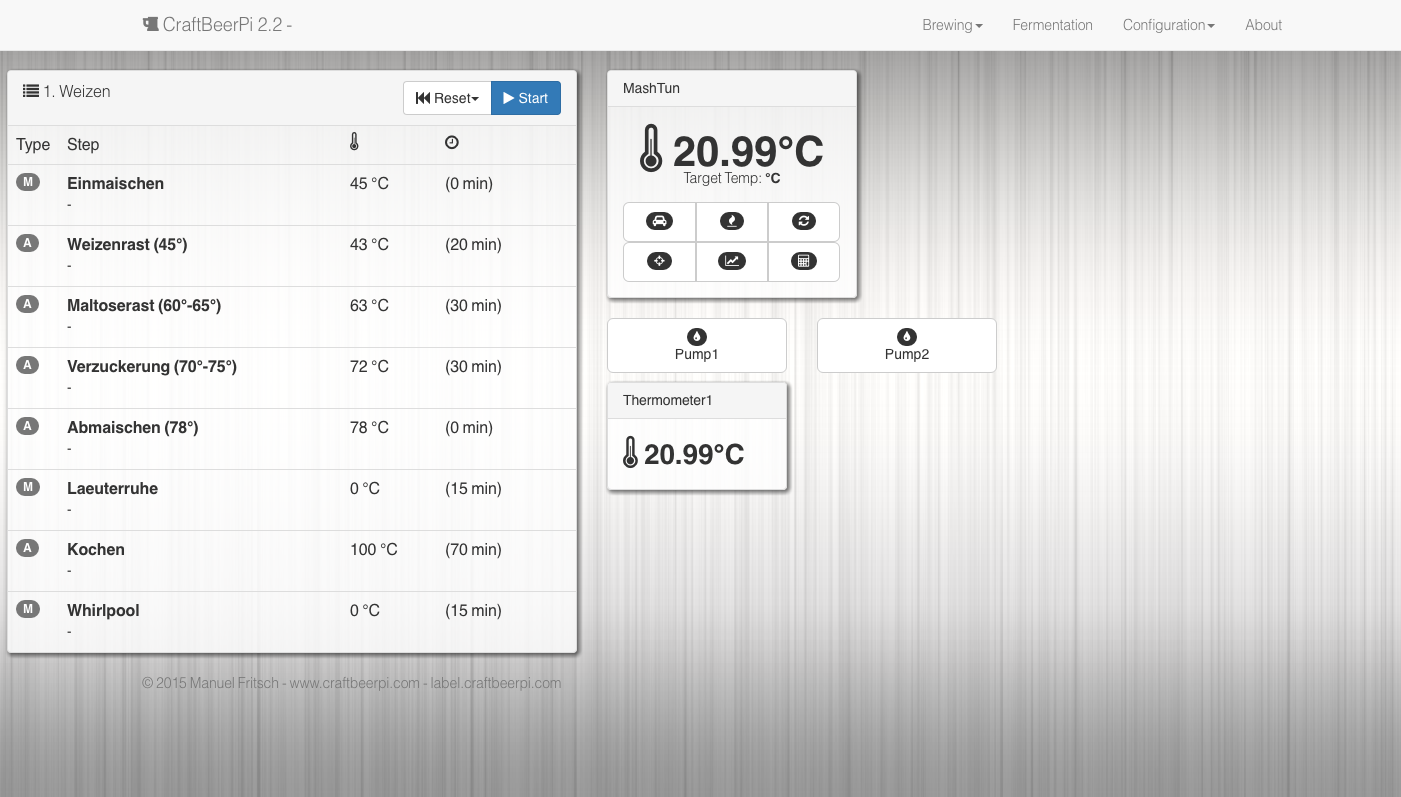This screenshot has height=797, width=1401.
Task: Click the circular arrows agitator icon in MashTun
Action: (804, 221)
